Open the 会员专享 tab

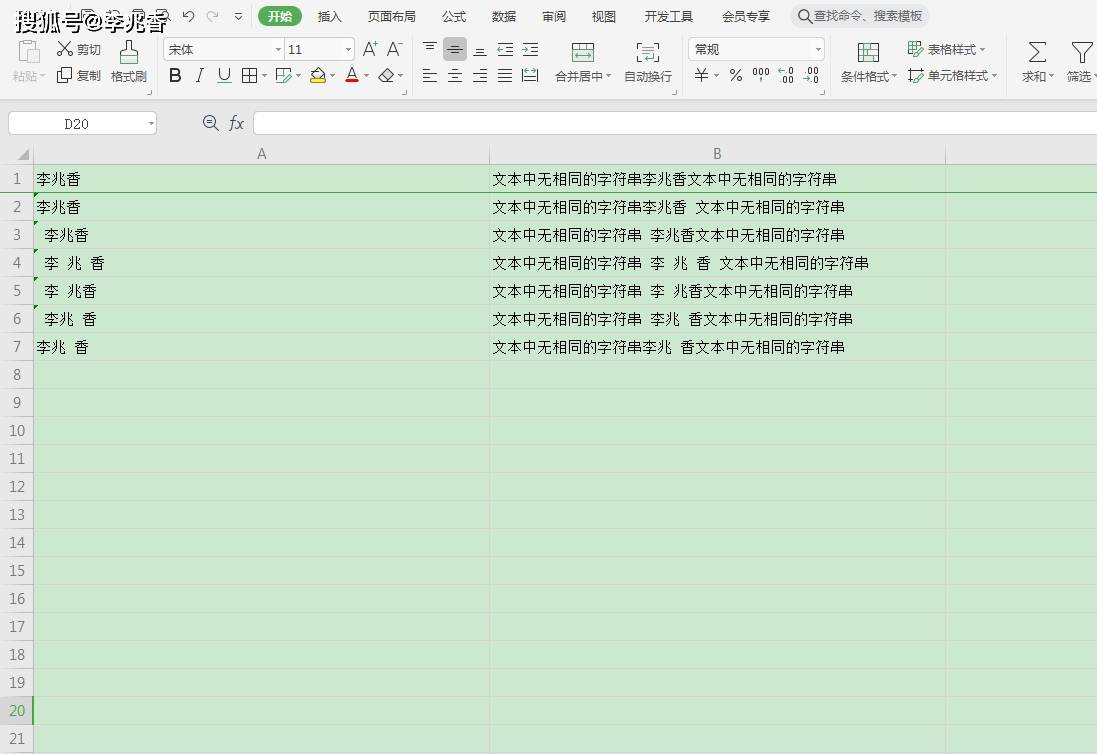(x=746, y=16)
